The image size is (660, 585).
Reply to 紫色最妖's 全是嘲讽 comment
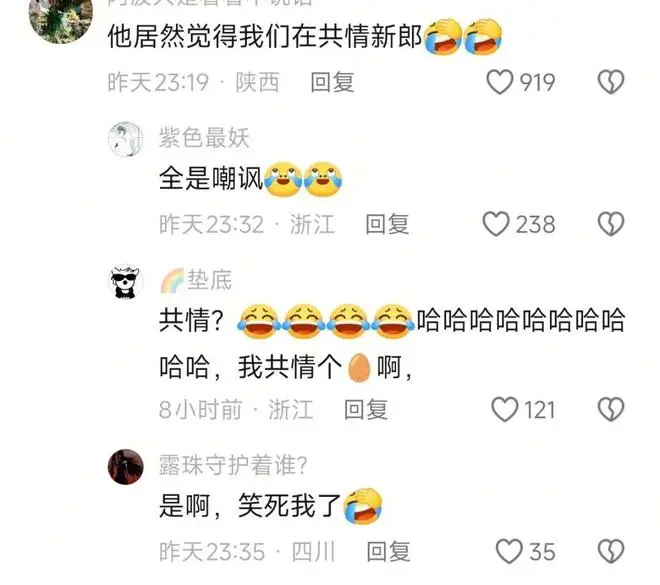pos(387,224)
